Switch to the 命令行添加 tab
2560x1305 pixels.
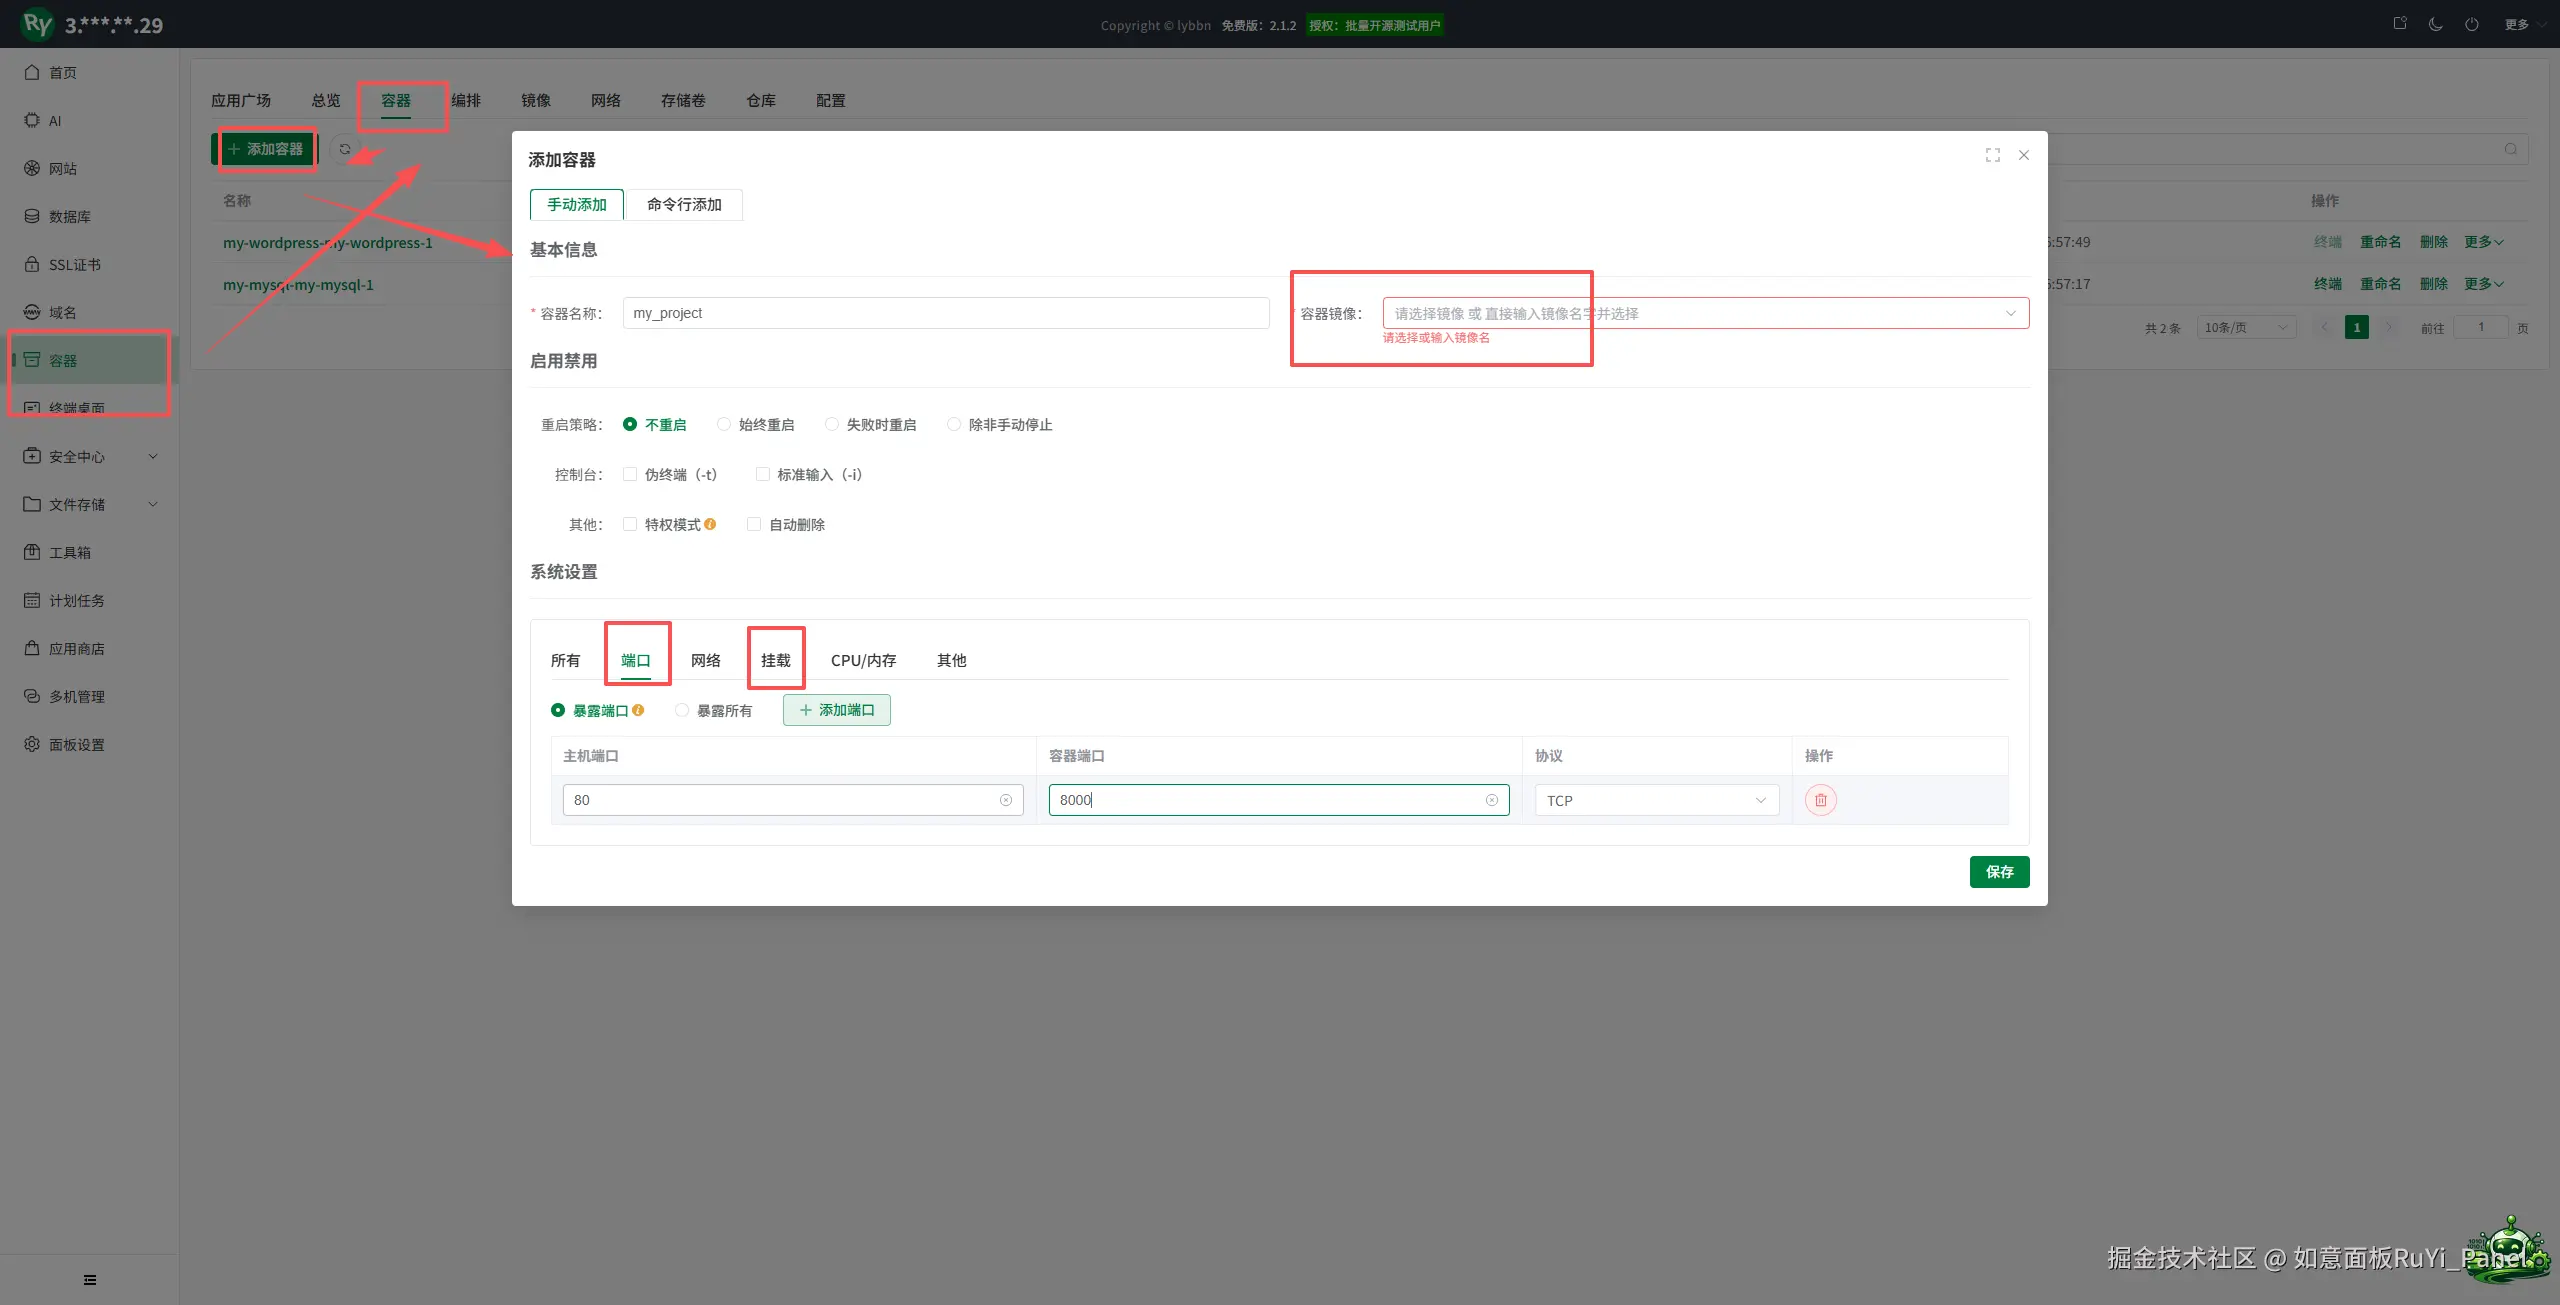684,204
